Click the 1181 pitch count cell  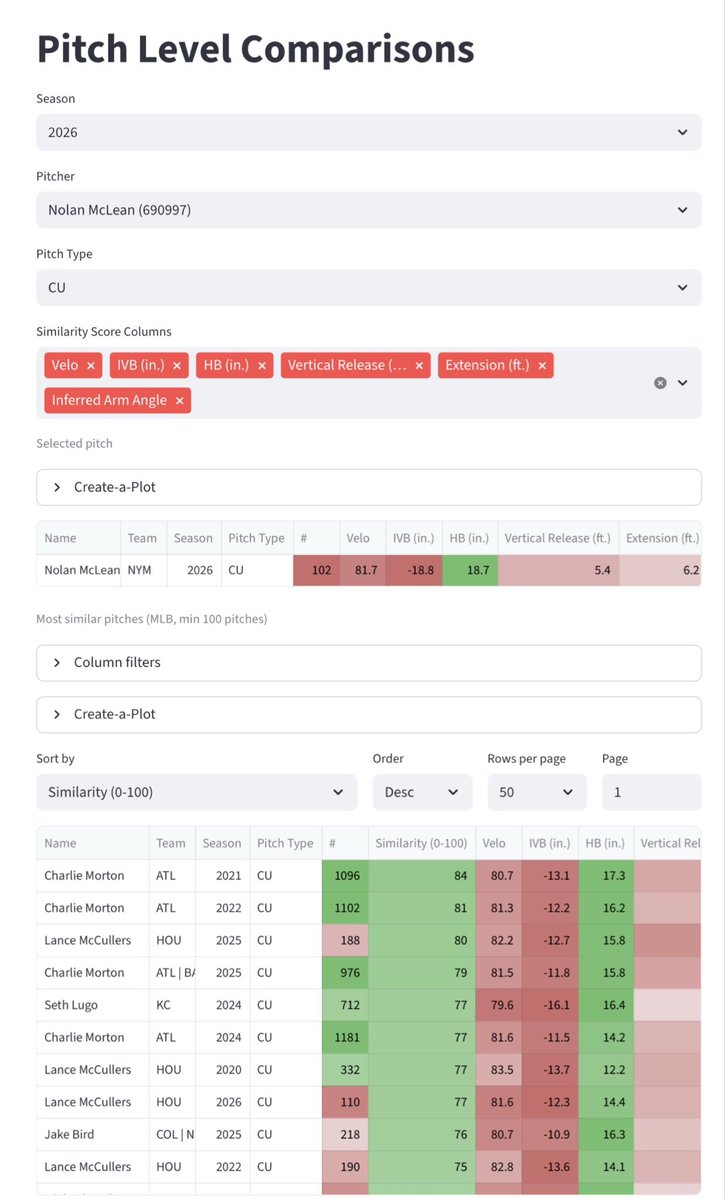click(x=345, y=1037)
